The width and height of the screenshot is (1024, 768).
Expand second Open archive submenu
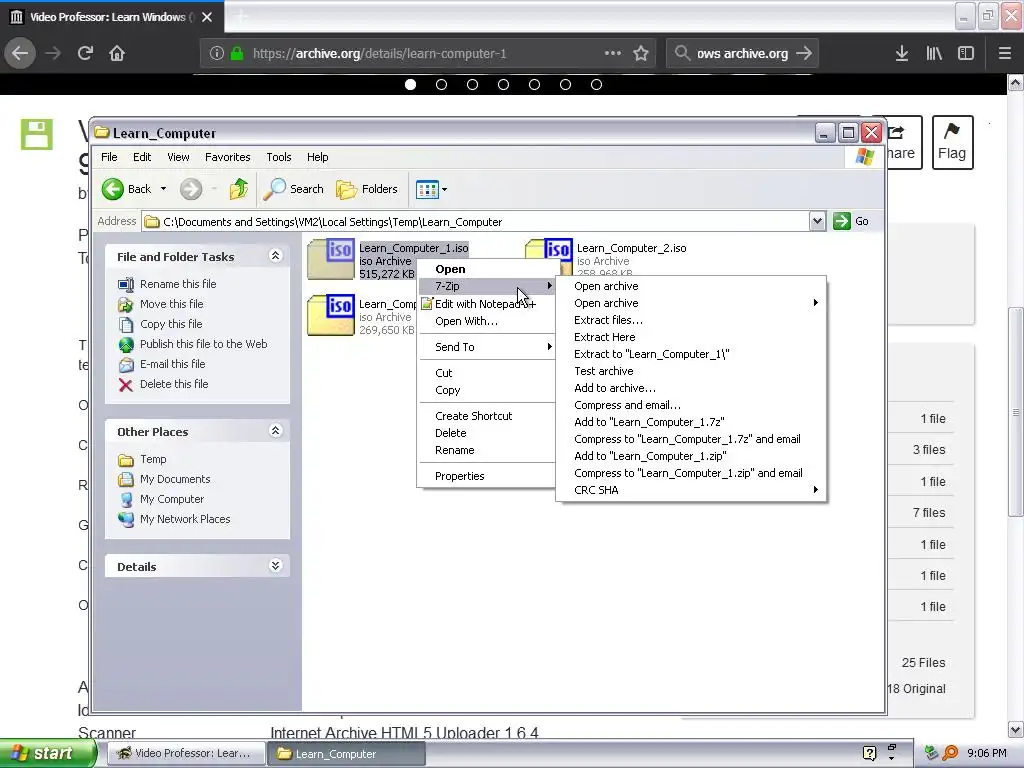click(691, 303)
